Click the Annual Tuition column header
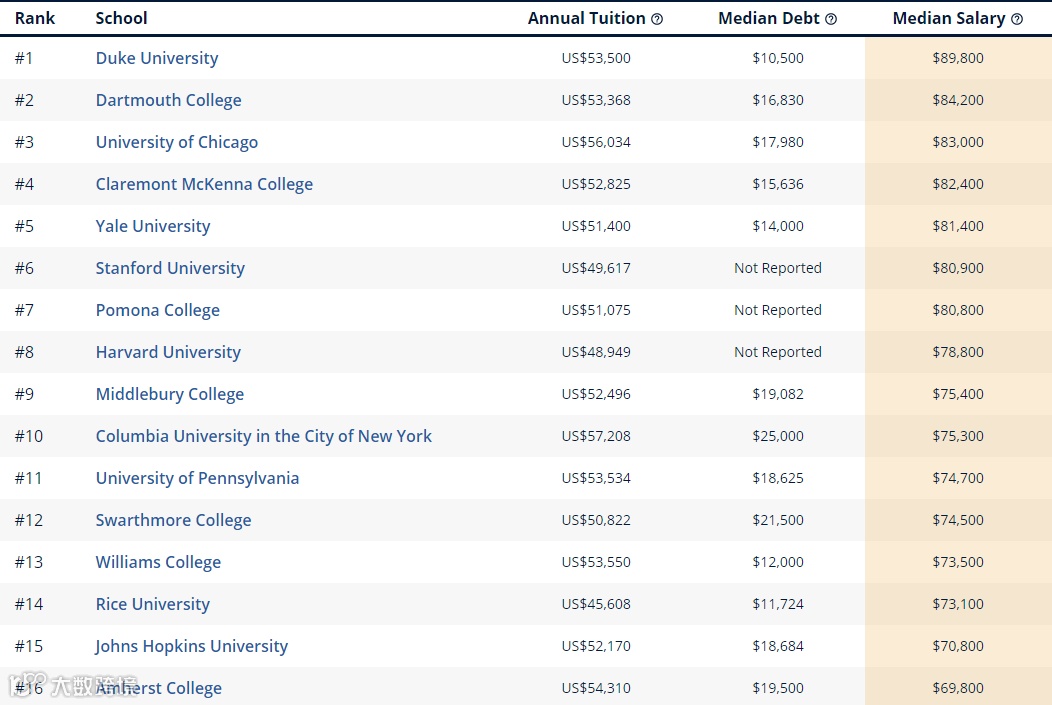The image size is (1052, 705). click(586, 18)
